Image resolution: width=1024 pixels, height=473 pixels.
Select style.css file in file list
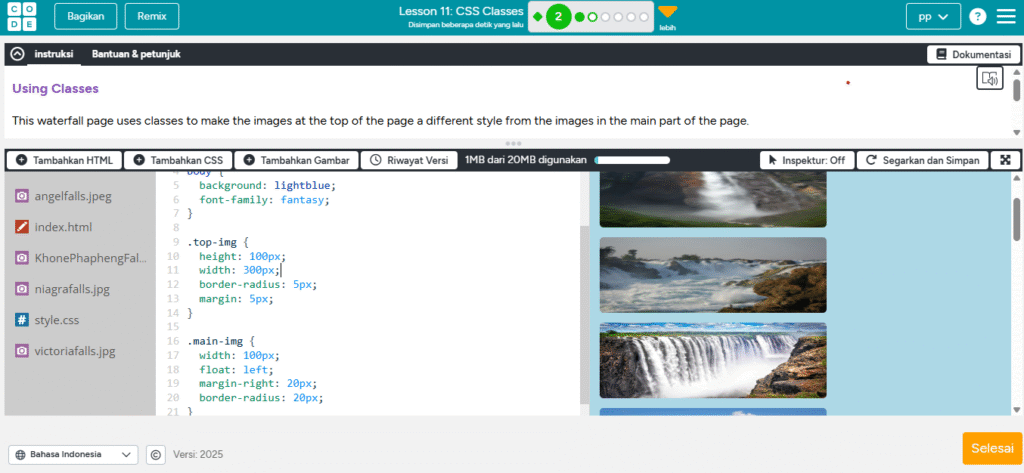[x=56, y=320]
